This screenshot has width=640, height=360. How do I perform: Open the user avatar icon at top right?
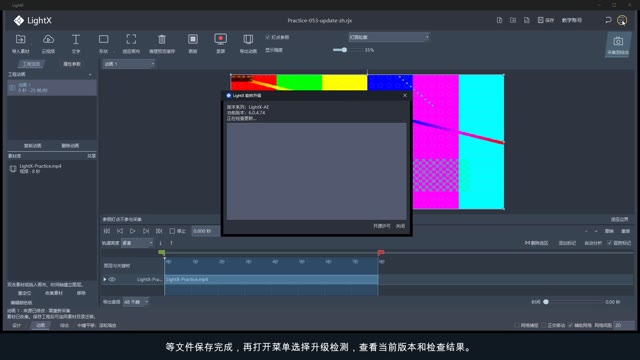point(622,20)
